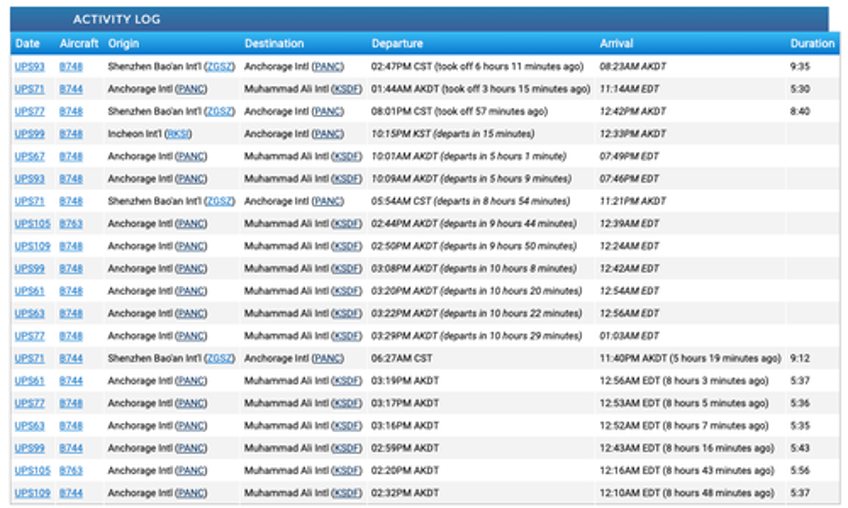Select origin text Incheon Int'l

135,134
